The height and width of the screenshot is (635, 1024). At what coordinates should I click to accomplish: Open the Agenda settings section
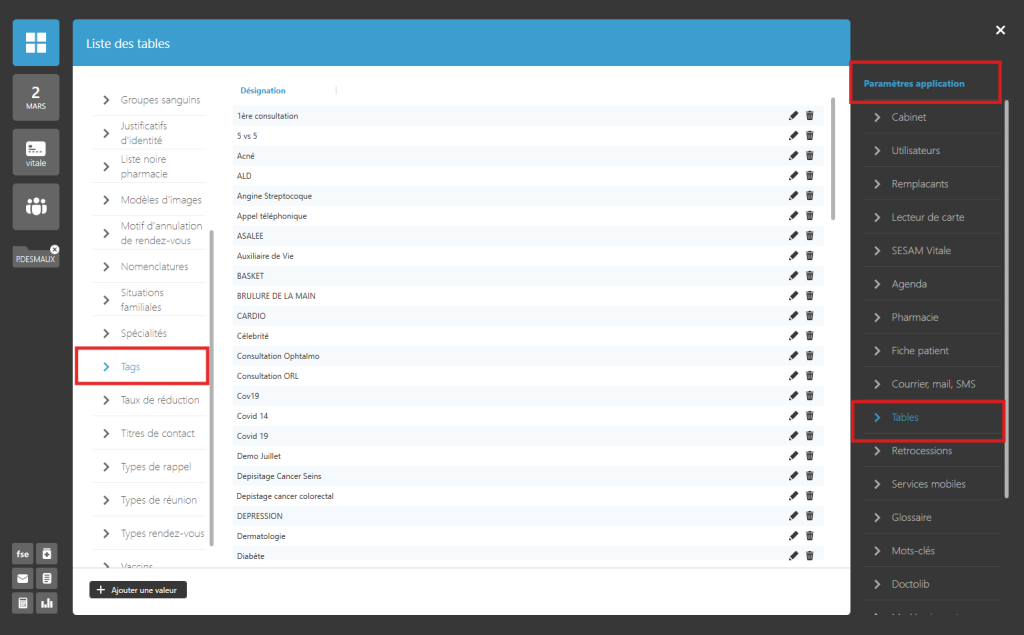pos(909,284)
